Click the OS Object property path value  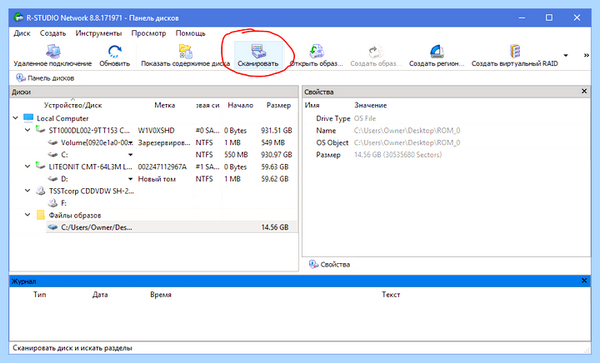[407, 143]
